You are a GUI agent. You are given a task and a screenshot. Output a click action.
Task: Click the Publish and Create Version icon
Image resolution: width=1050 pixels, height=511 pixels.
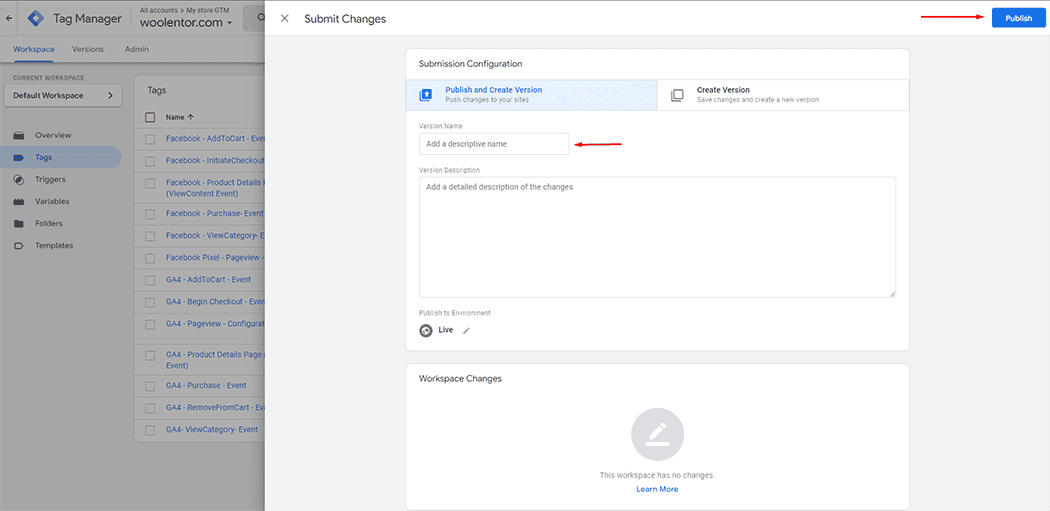[x=426, y=95]
